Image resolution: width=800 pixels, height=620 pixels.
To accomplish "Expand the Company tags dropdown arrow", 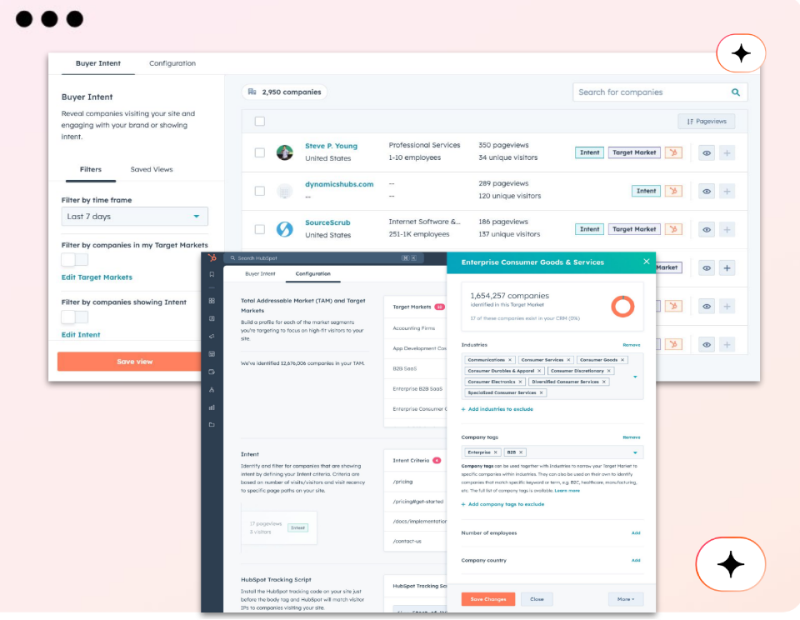I will point(635,452).
